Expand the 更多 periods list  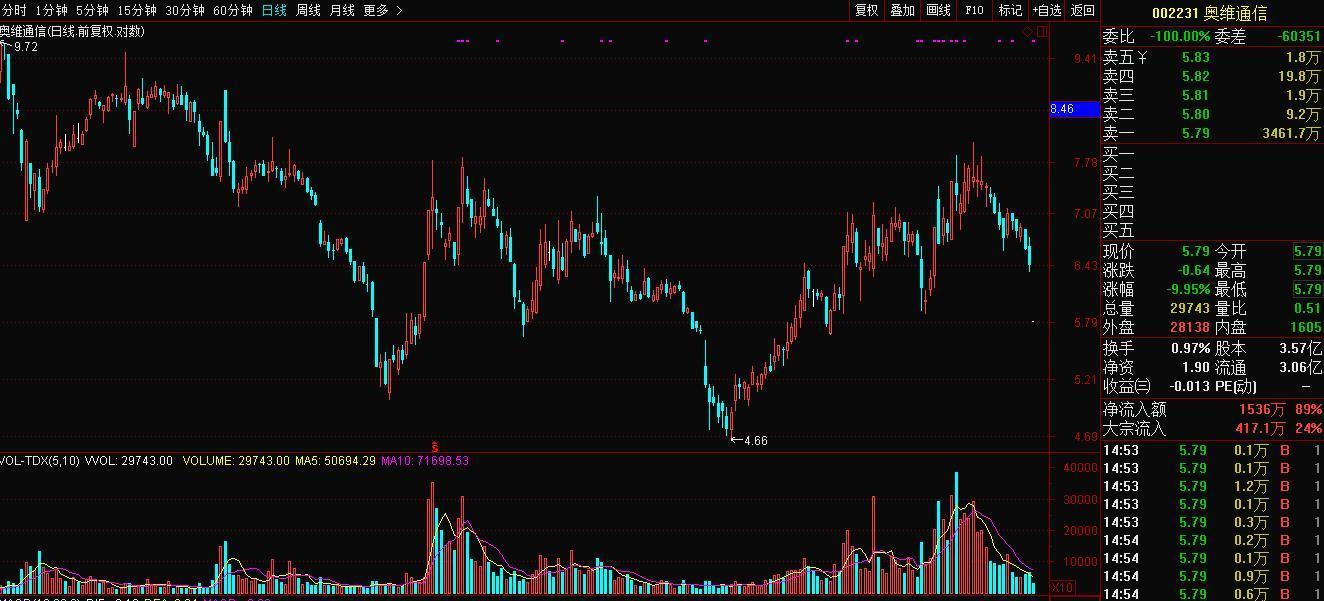[x=376, y=10]
